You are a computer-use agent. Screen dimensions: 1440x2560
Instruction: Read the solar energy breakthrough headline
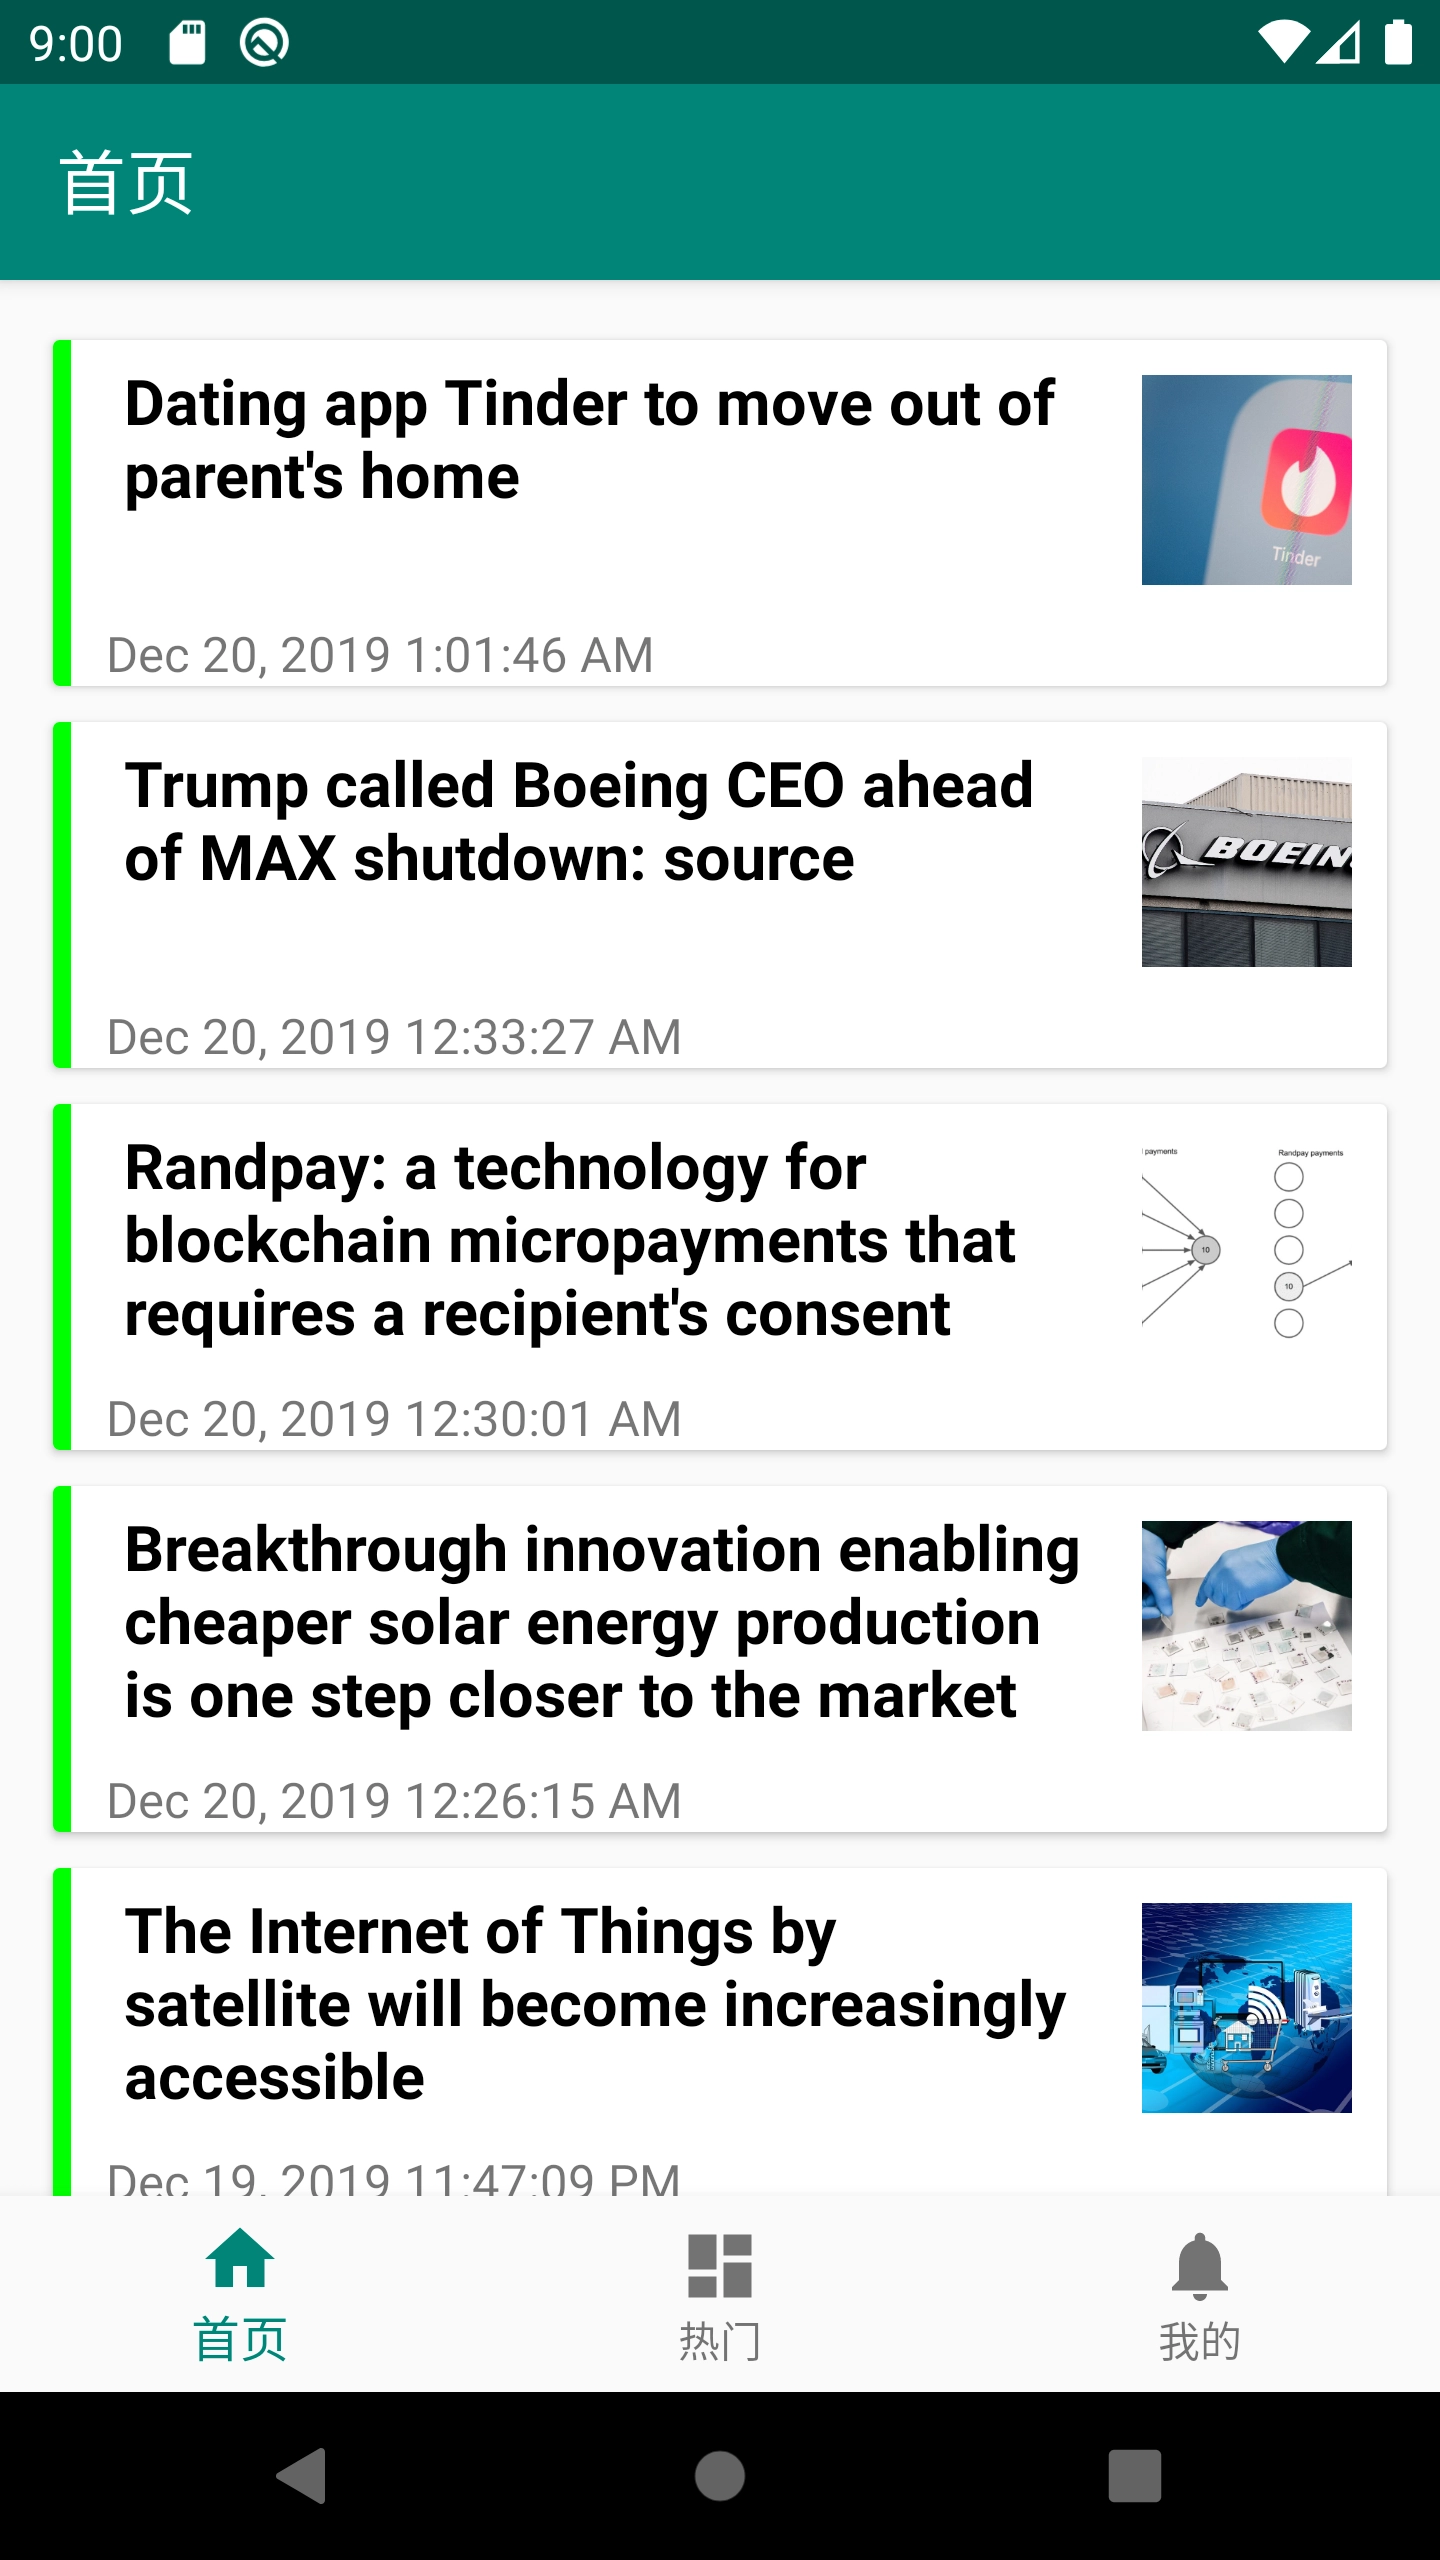(x=600, y=1622)
